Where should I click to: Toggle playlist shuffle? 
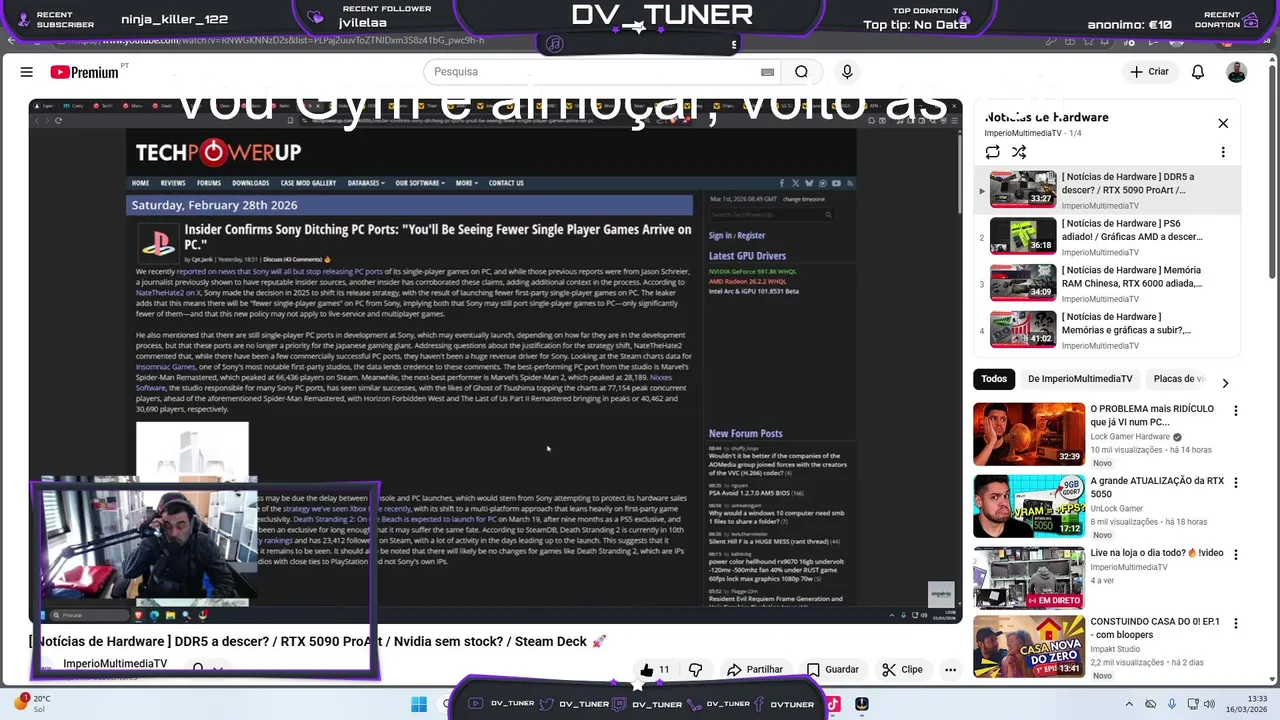coord(1019,152)
